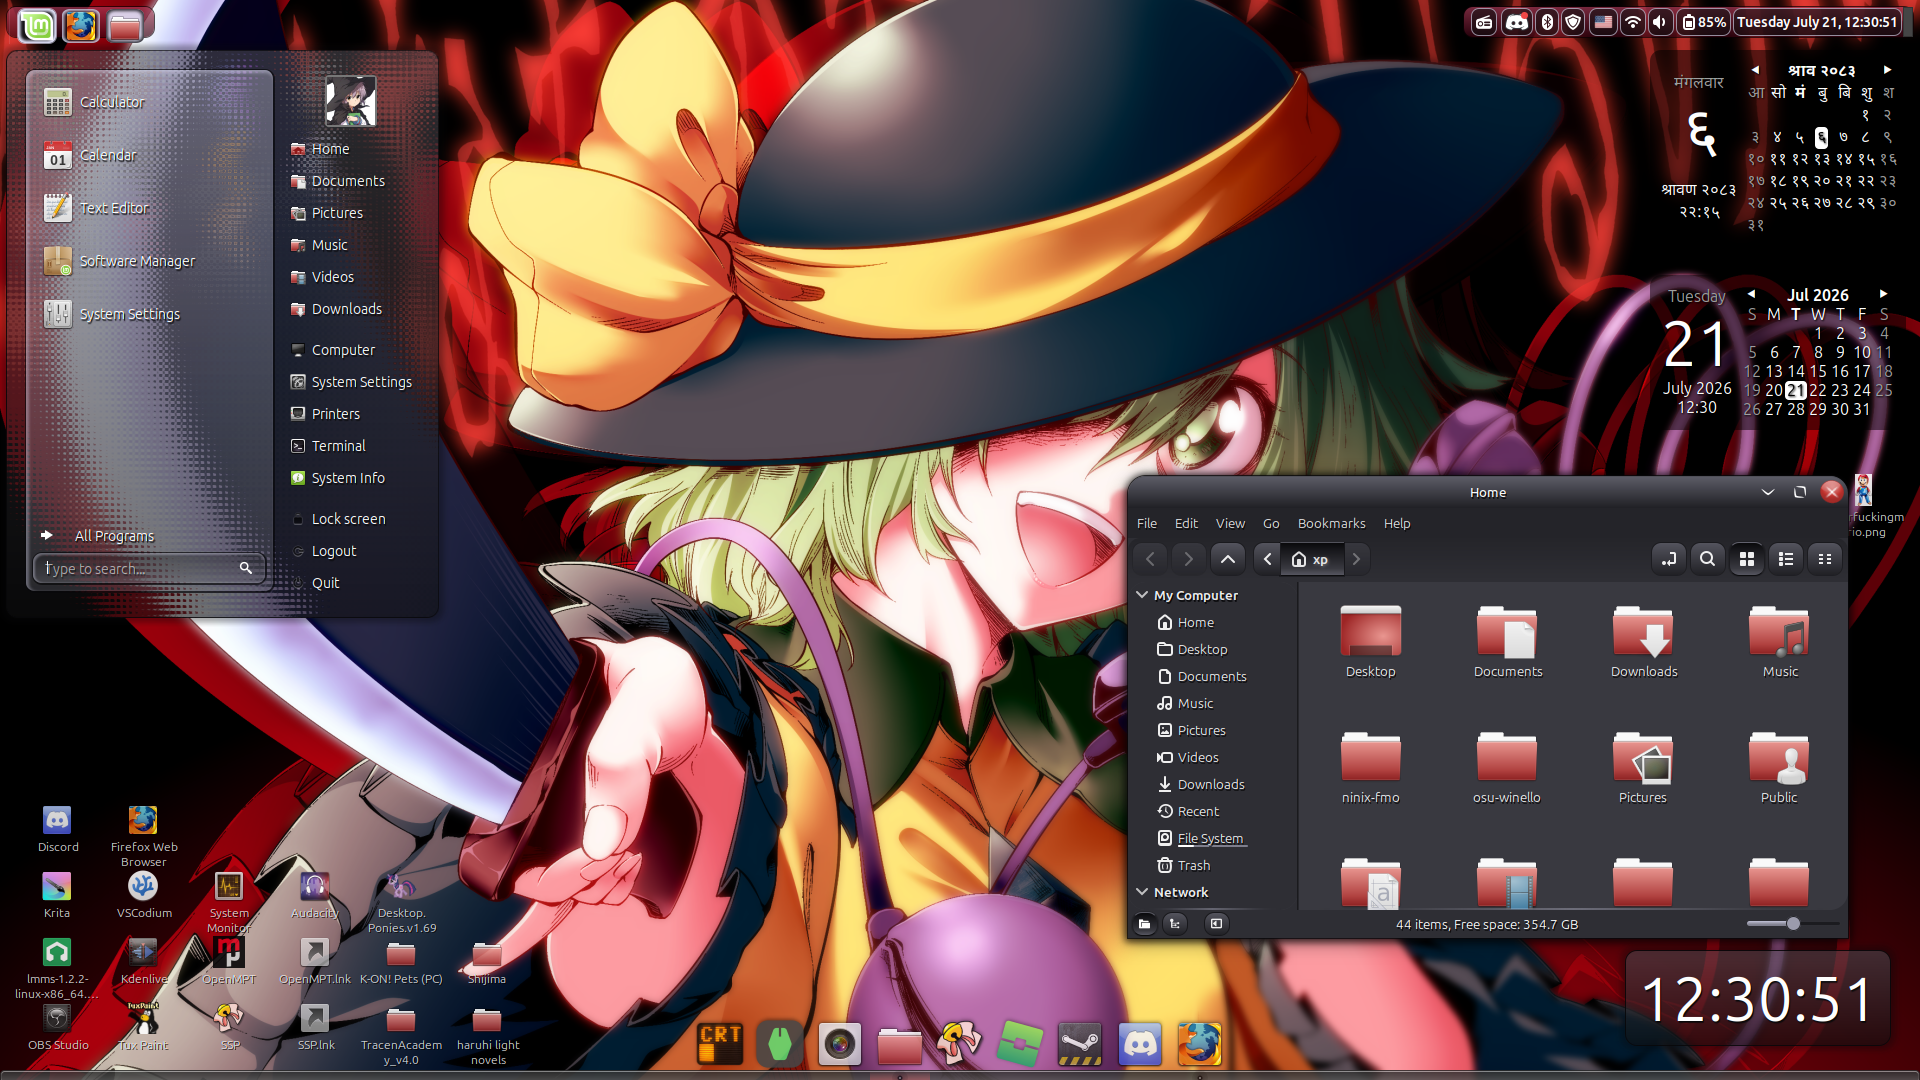Click path bar left scroll arrow
This screenshot has height=1080, width=1920.
1267,559
